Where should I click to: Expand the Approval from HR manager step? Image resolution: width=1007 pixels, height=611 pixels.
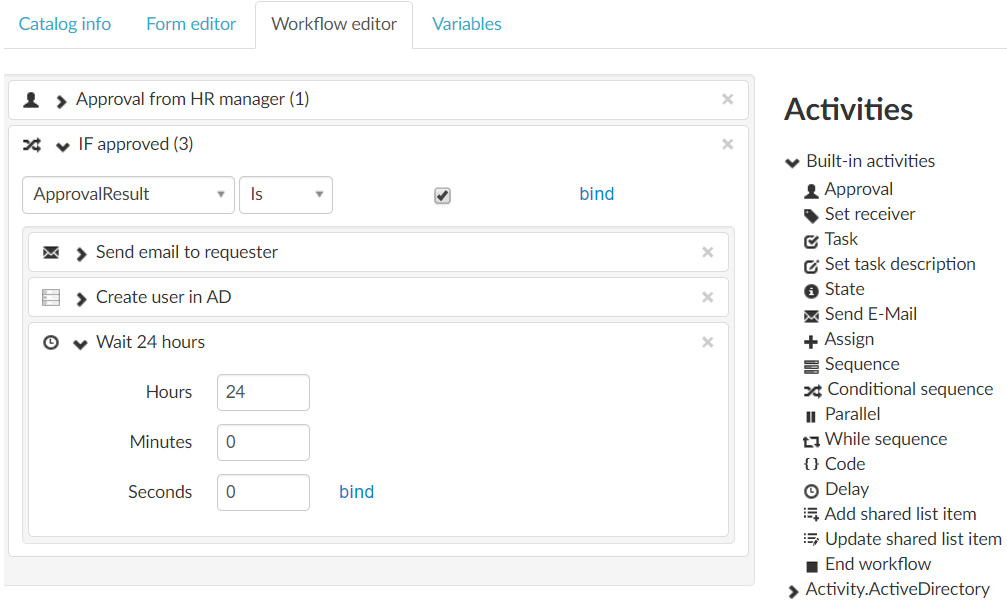click(62, 101)
